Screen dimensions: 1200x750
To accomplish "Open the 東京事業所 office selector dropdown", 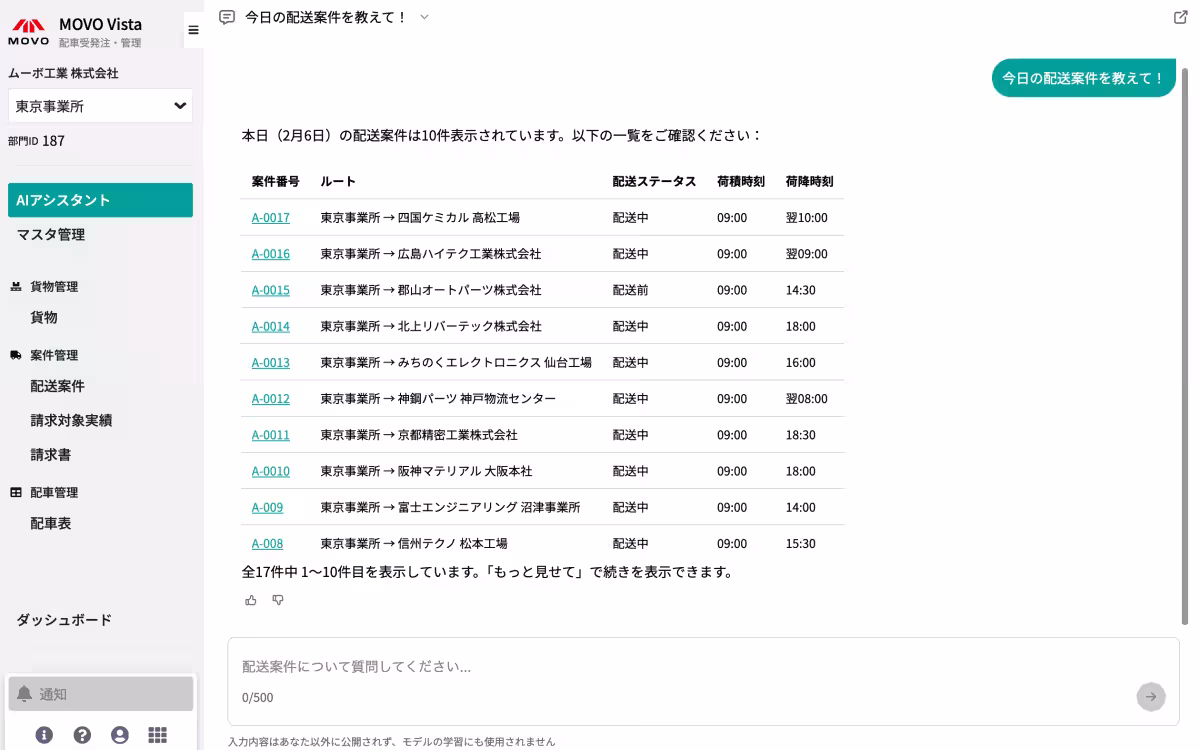I will click(100, 105).
